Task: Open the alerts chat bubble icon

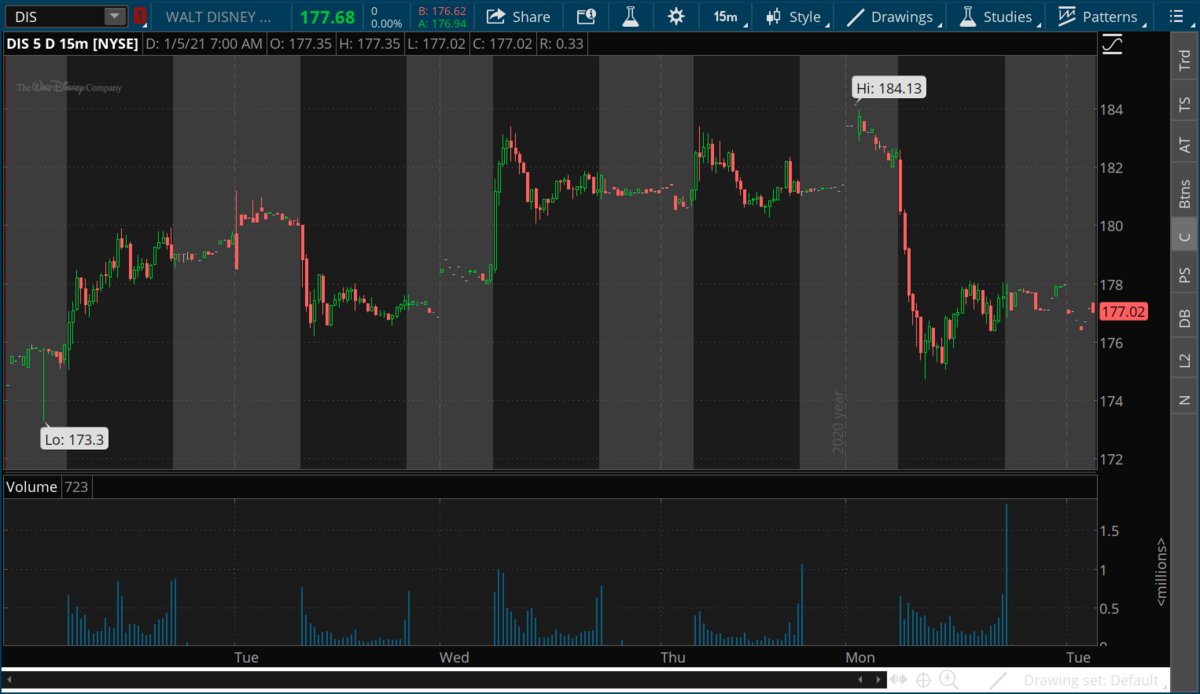Action: (x=586, y=17)
